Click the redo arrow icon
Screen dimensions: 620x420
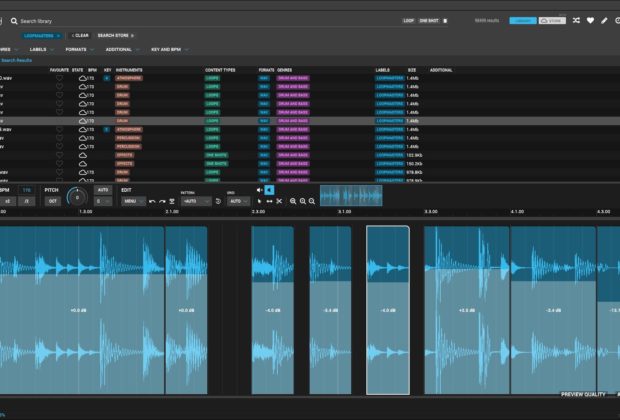coord(162,202)
